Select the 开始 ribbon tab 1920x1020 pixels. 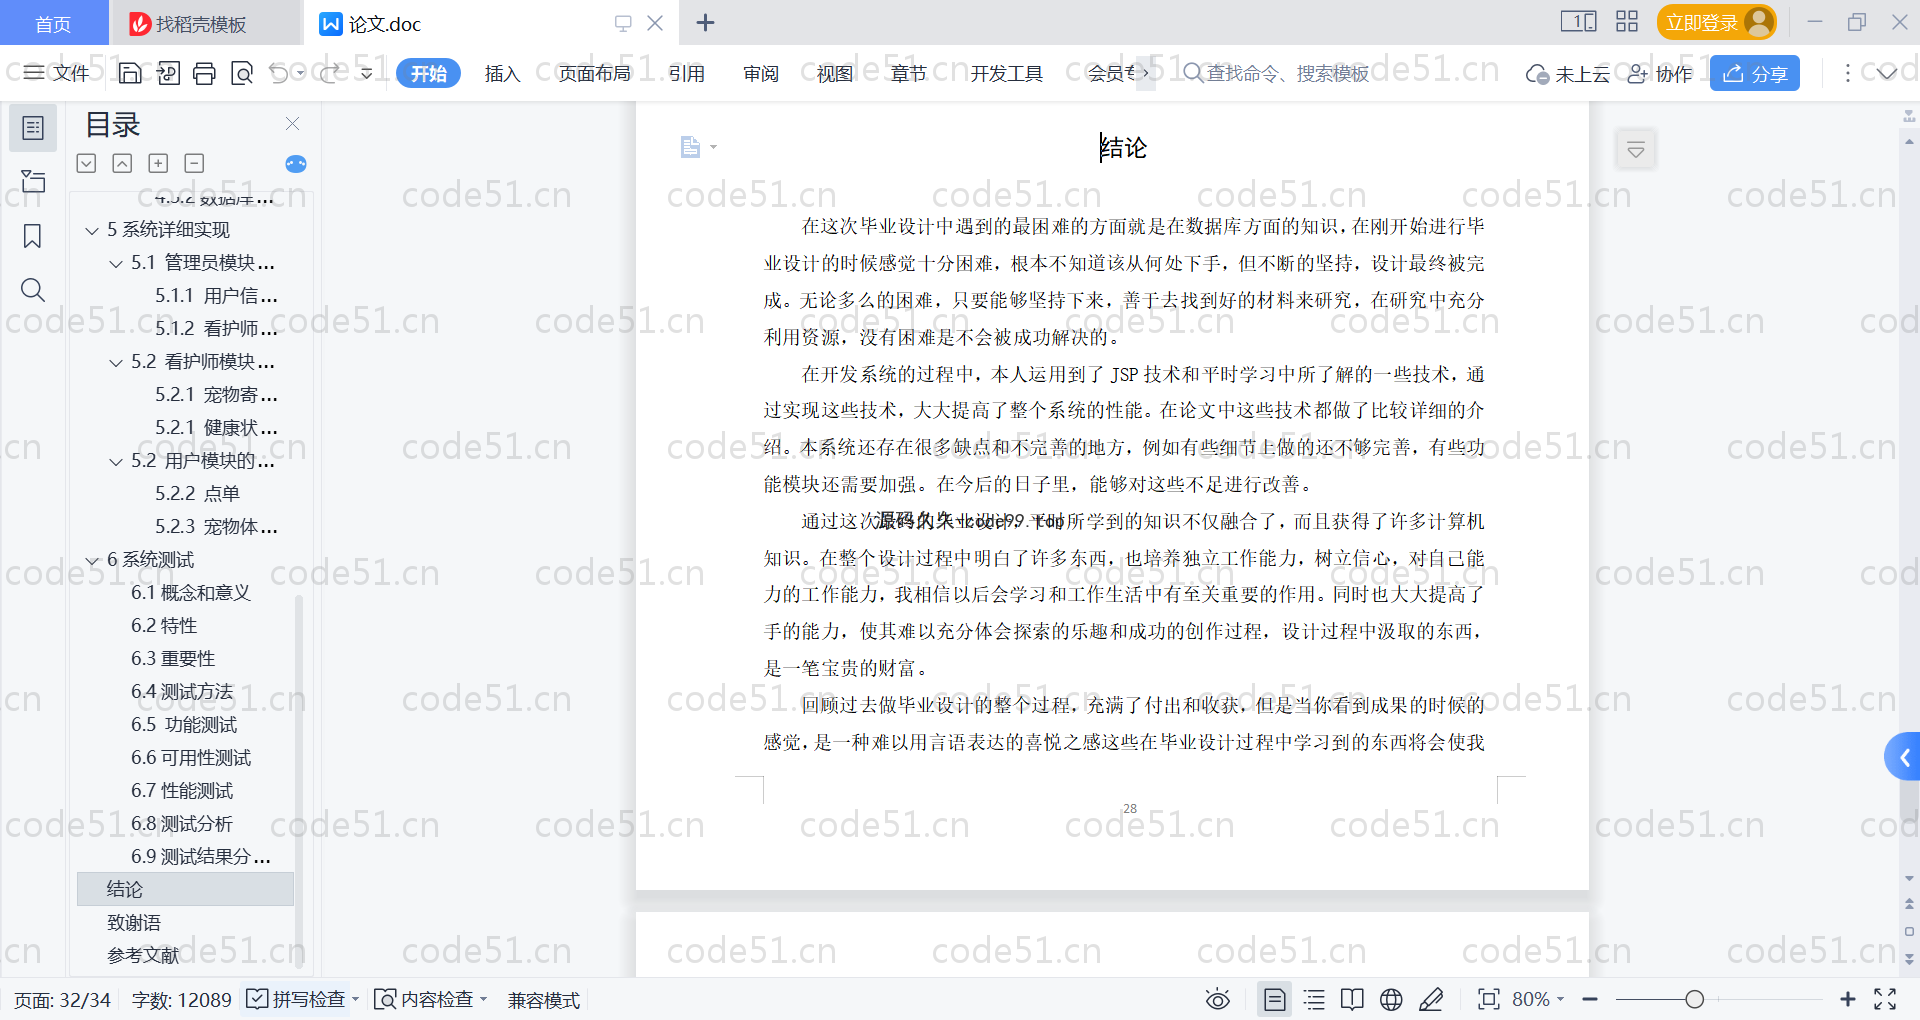coord(428,73)
